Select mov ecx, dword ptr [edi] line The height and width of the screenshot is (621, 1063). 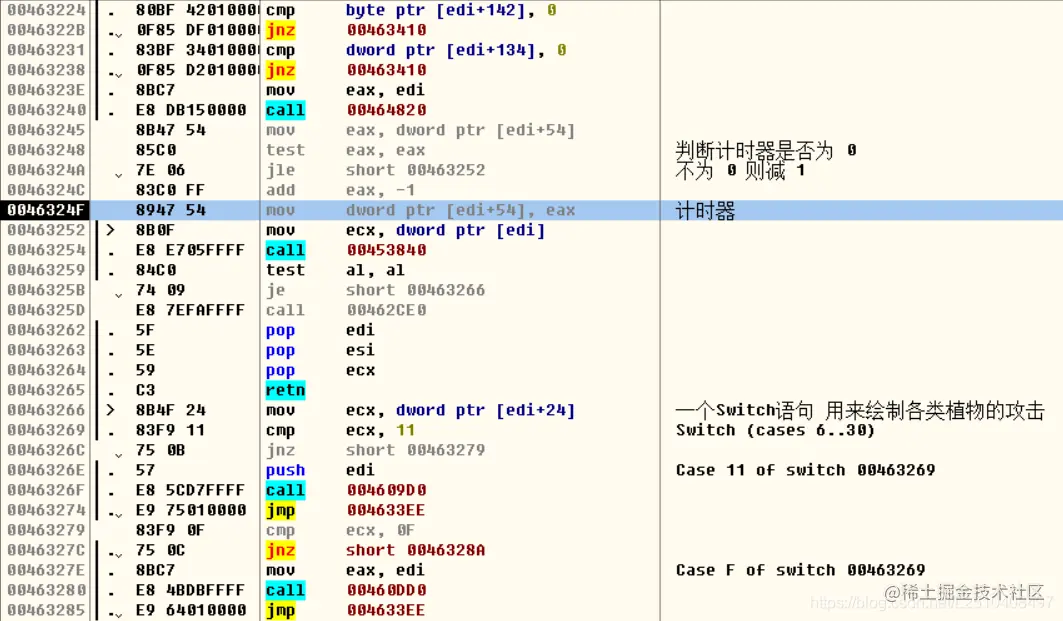pyautogui.click(x=405, y=230)
